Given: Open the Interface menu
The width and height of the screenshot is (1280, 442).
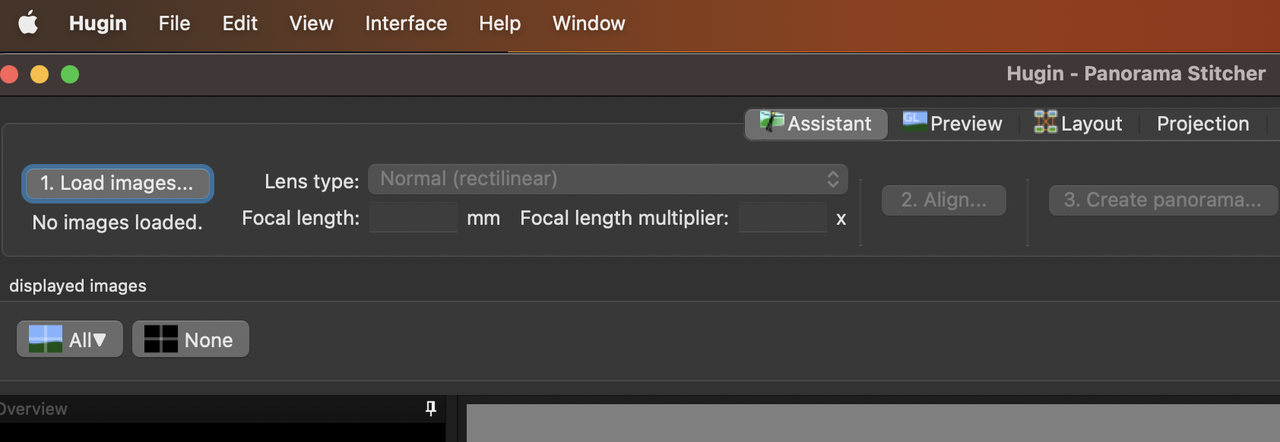Looking at the screenshot, I should [406, 23].
